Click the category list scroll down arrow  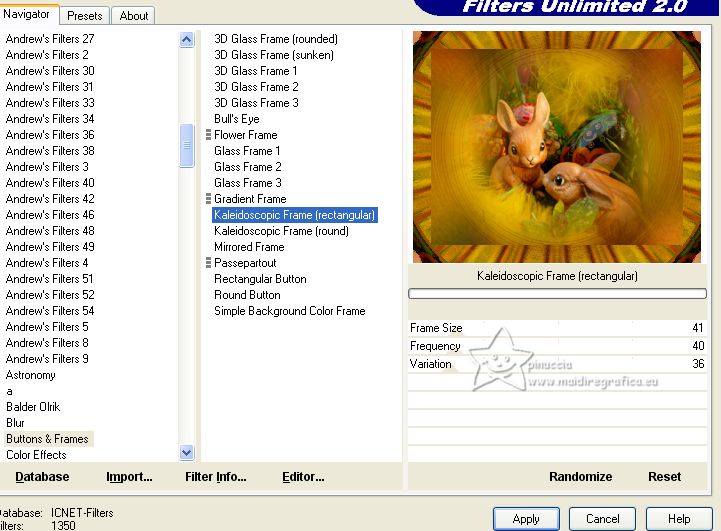(x=187, y=453)
